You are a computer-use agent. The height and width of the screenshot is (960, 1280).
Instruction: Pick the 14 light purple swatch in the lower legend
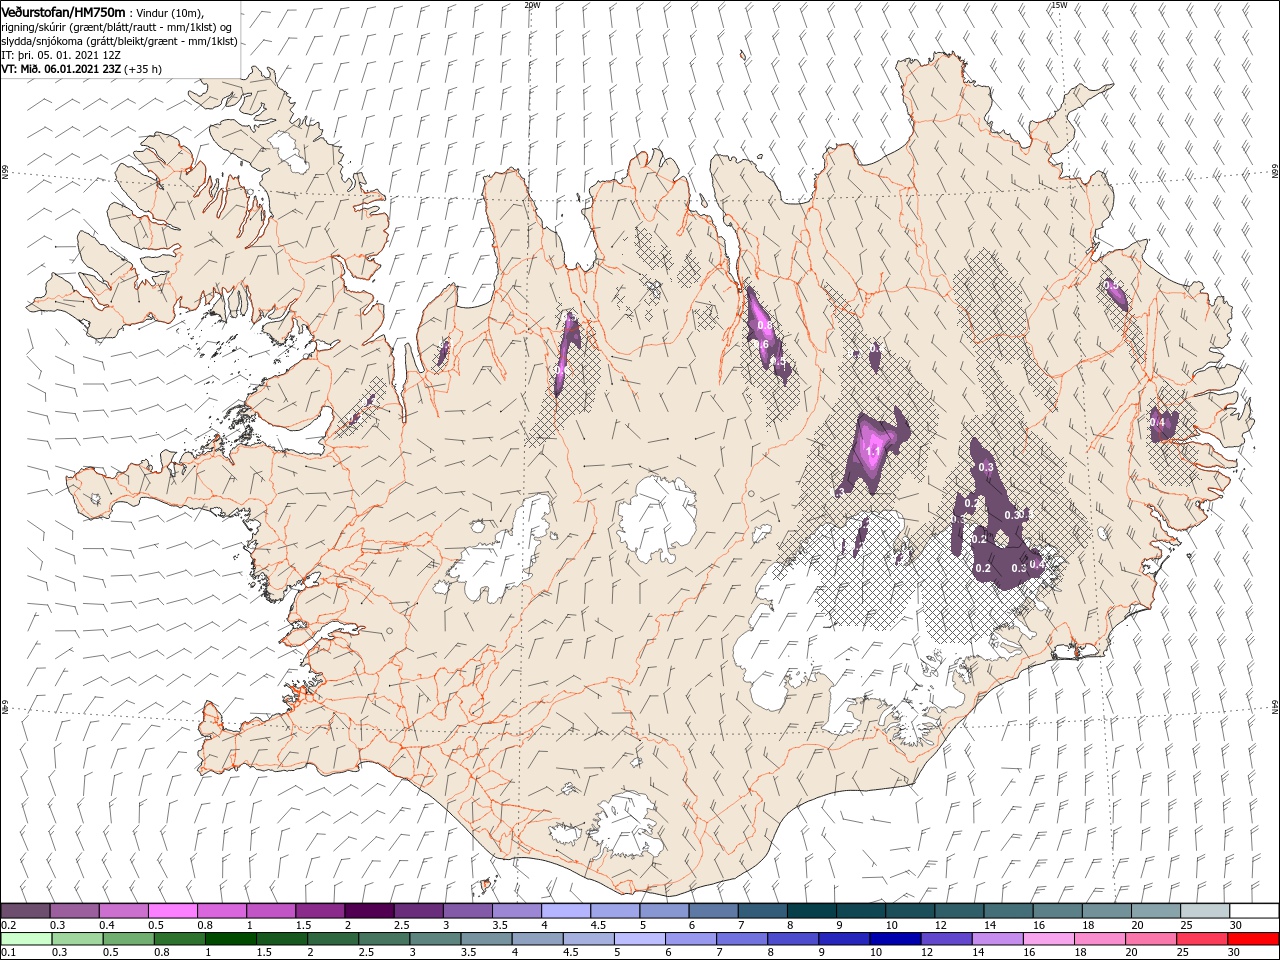tap(997, 938)
